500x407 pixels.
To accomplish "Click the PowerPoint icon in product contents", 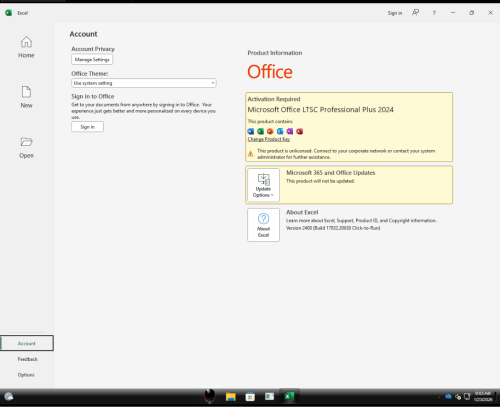I will (270, 131).
